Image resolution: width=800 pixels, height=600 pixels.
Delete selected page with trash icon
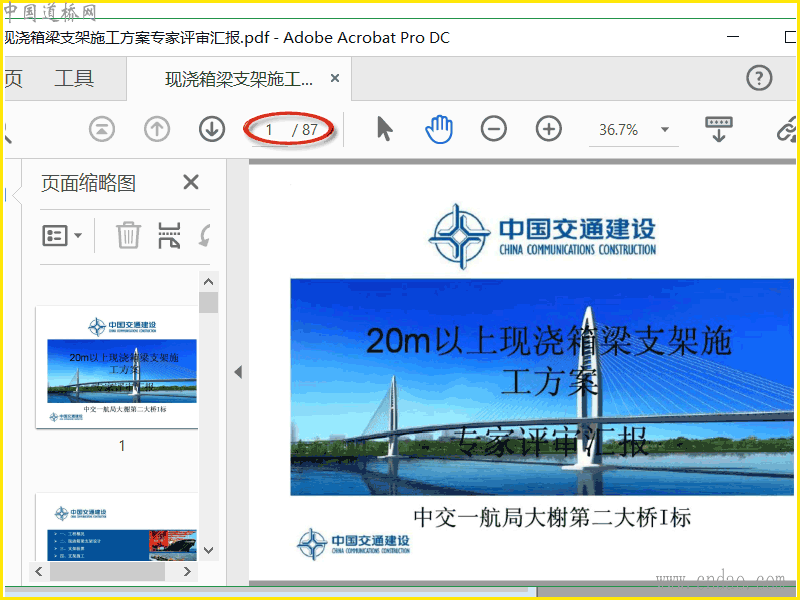(128, 235)
